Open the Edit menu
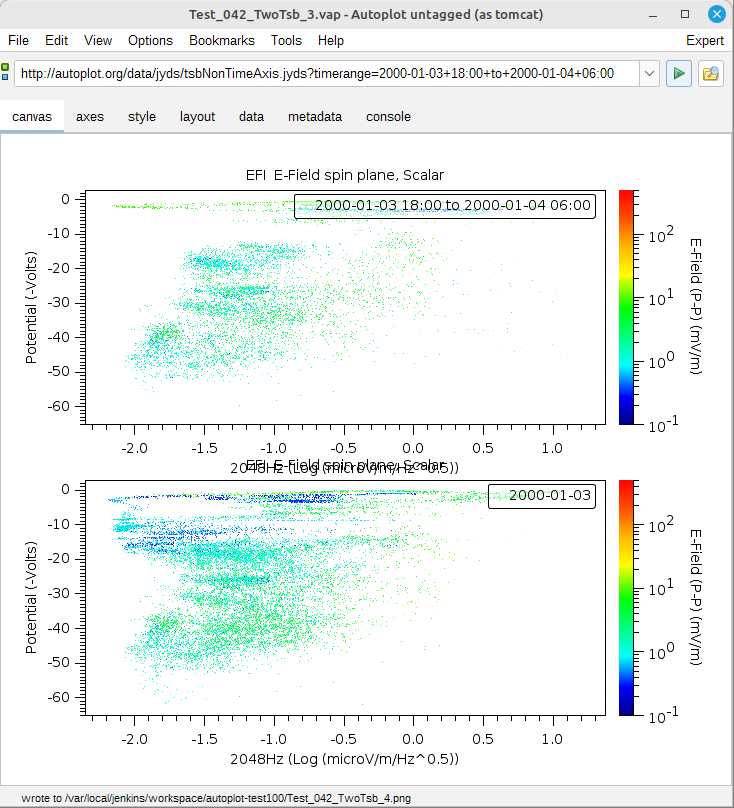Screen dimensions: 734x808 click(x=57, y=40)
